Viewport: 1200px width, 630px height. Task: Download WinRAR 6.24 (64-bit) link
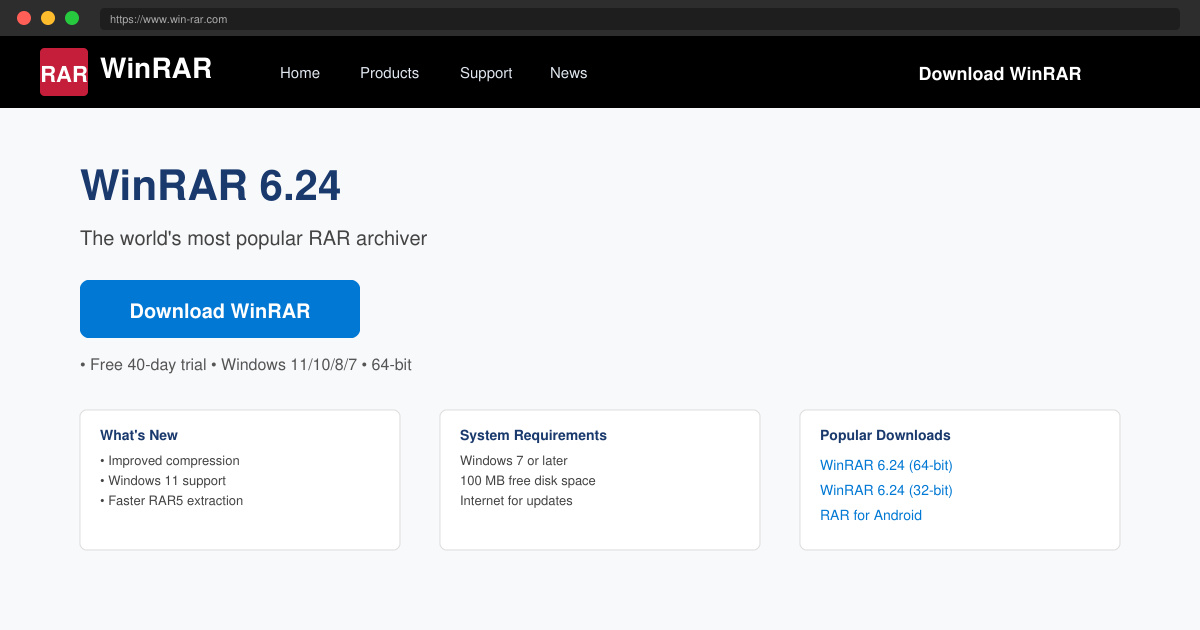coord(886,465)
